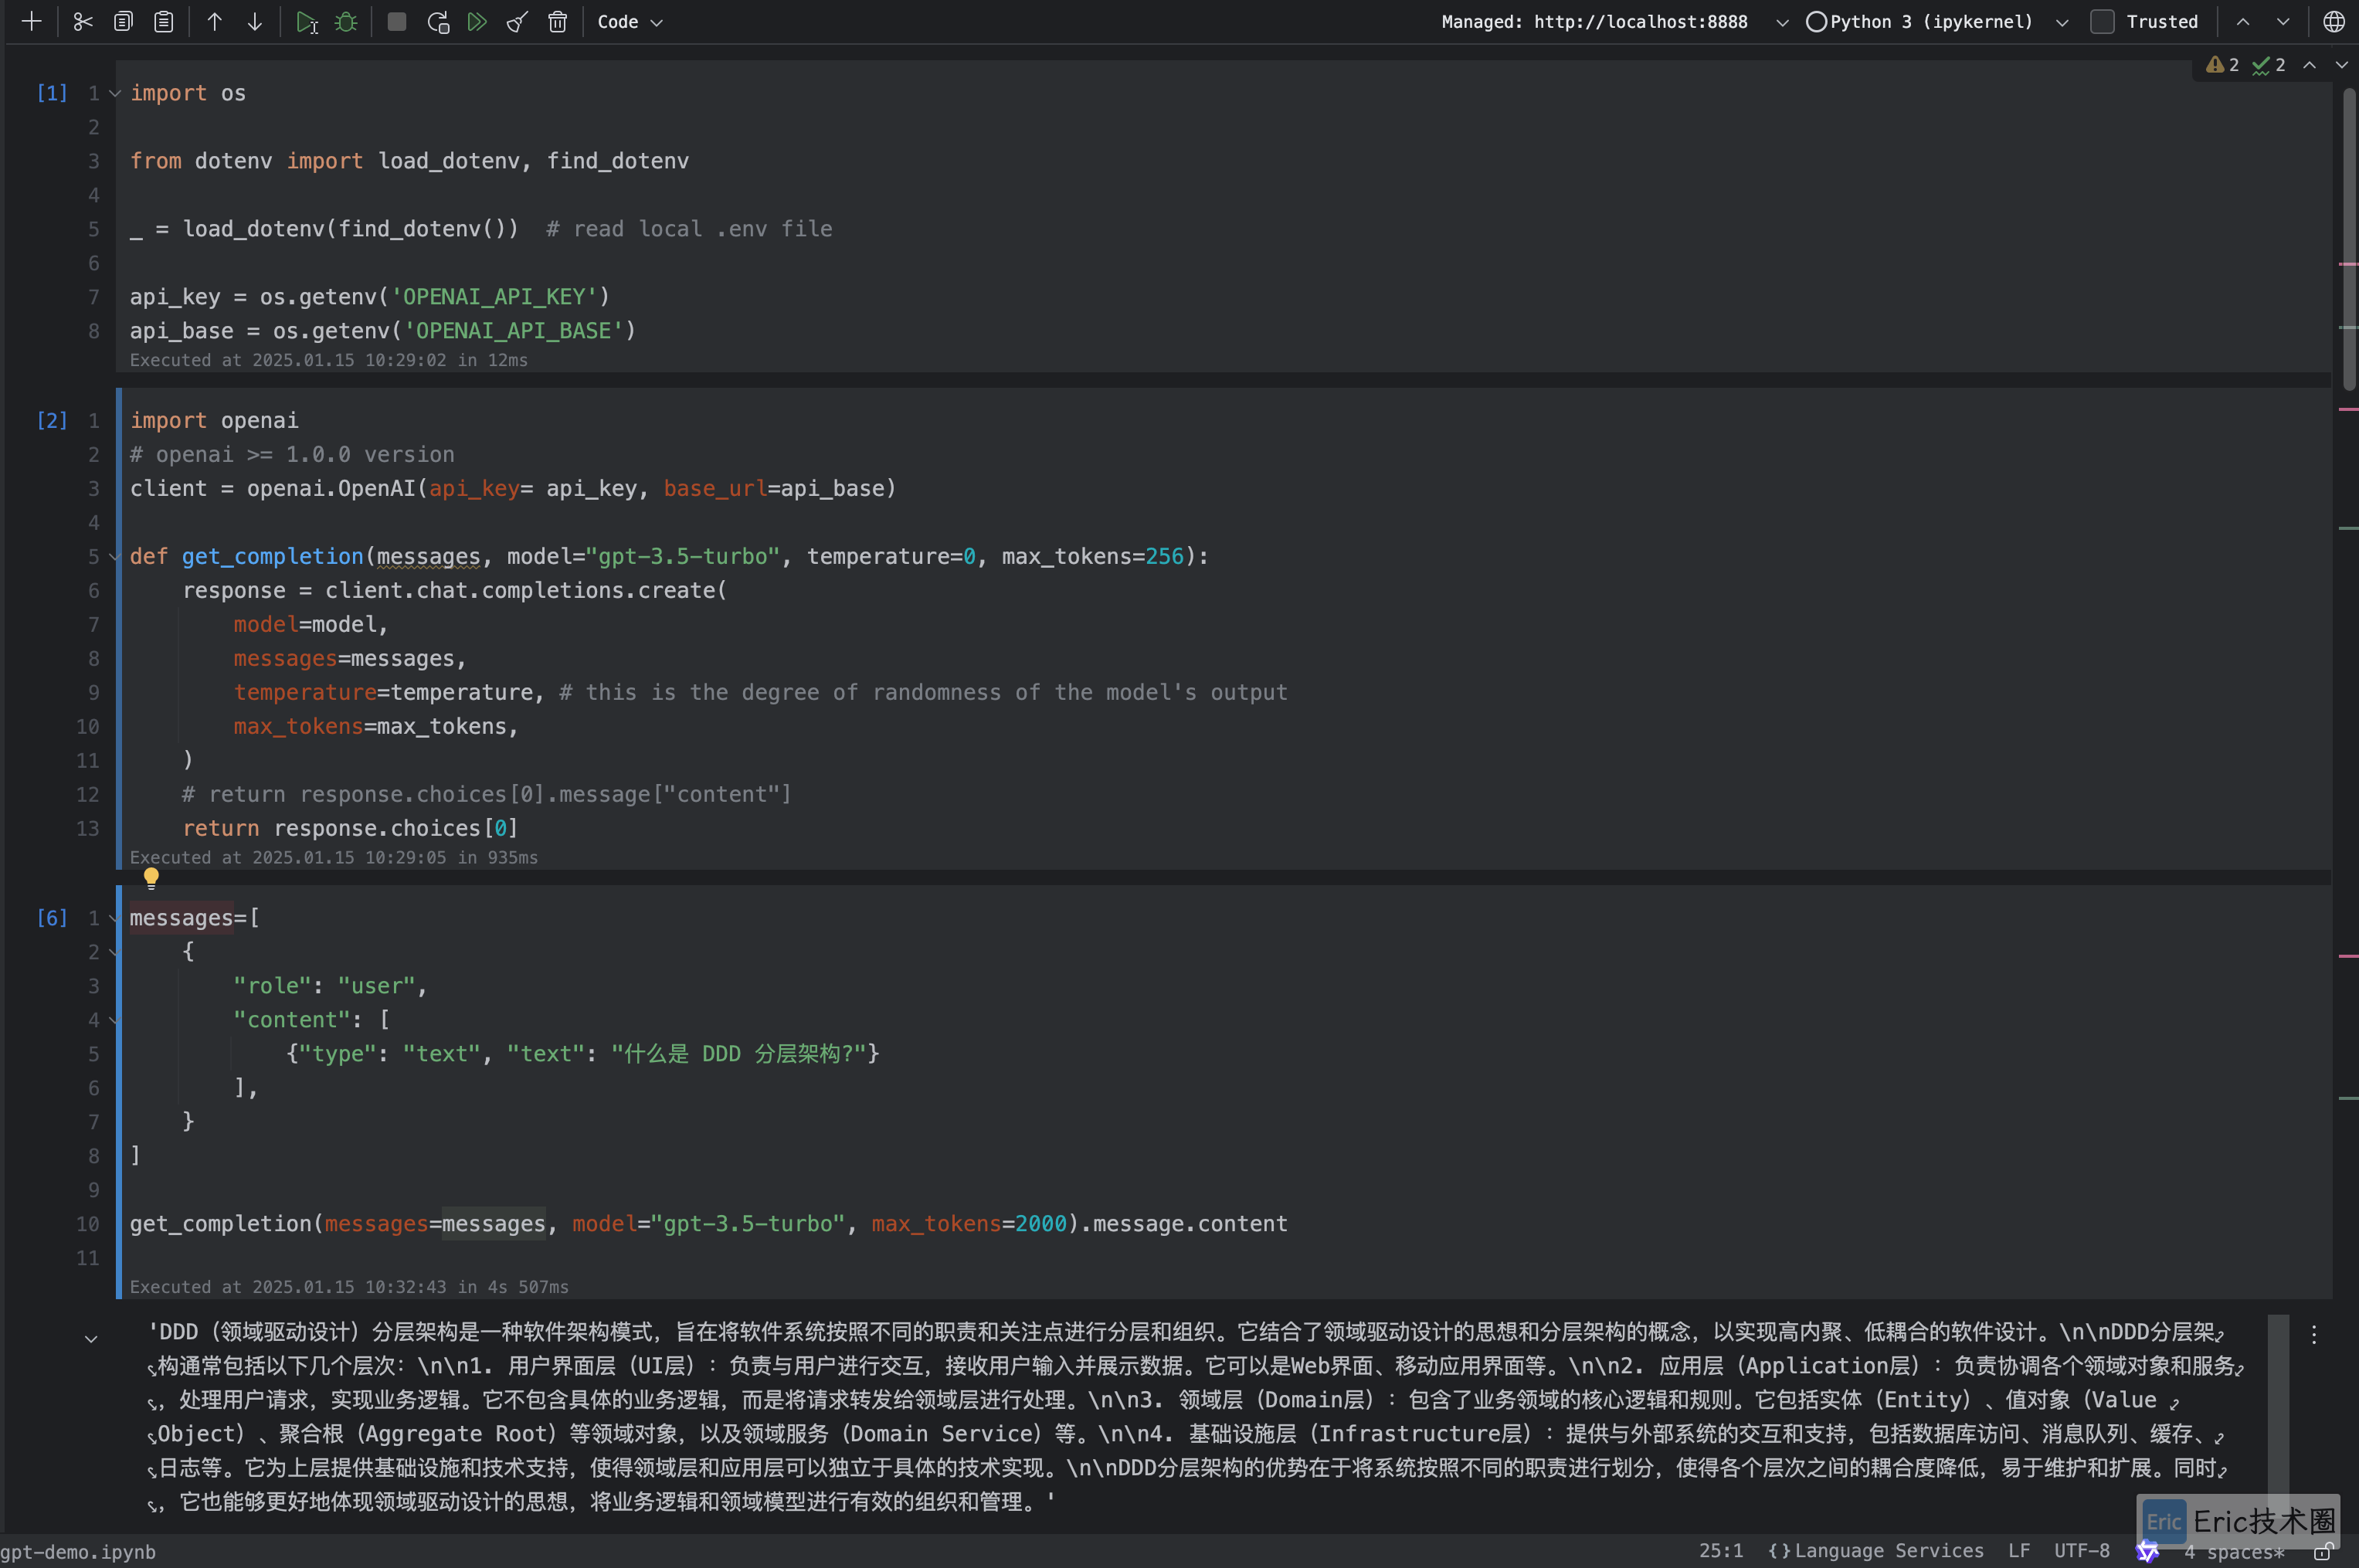Click 'OPENAI_API_BASE' string in cell [1]

pyautogui.click(x=514, y=331)
